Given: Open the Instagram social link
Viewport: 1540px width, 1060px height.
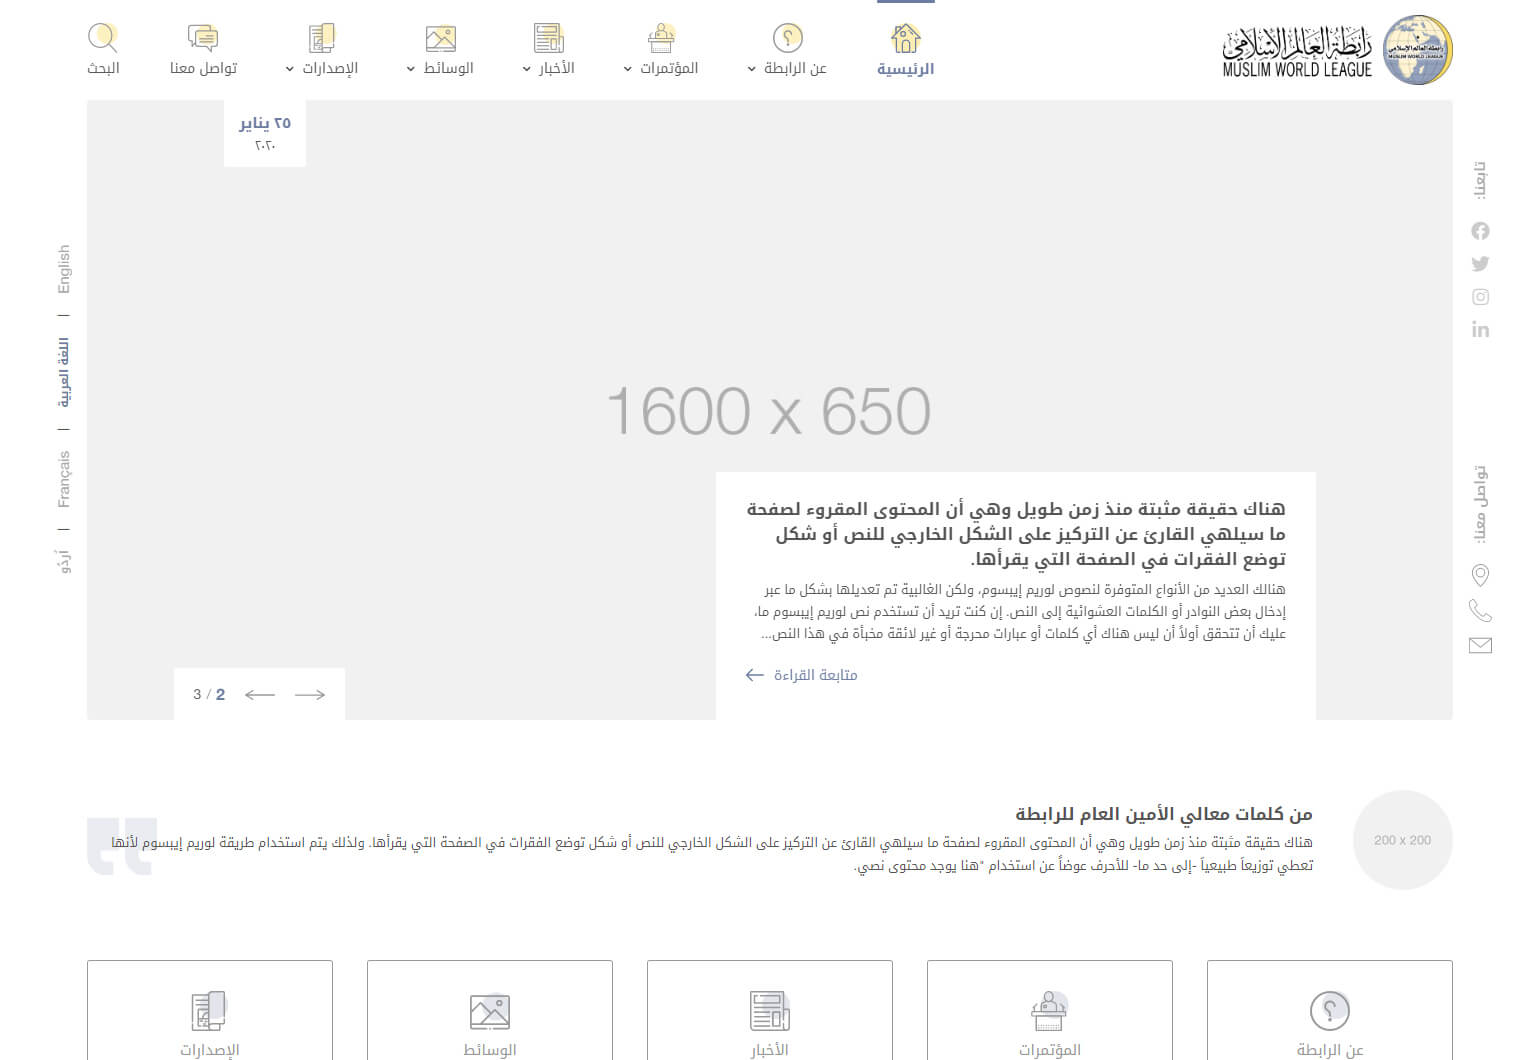Looking at the screenshot, I should pos(1480,297).
